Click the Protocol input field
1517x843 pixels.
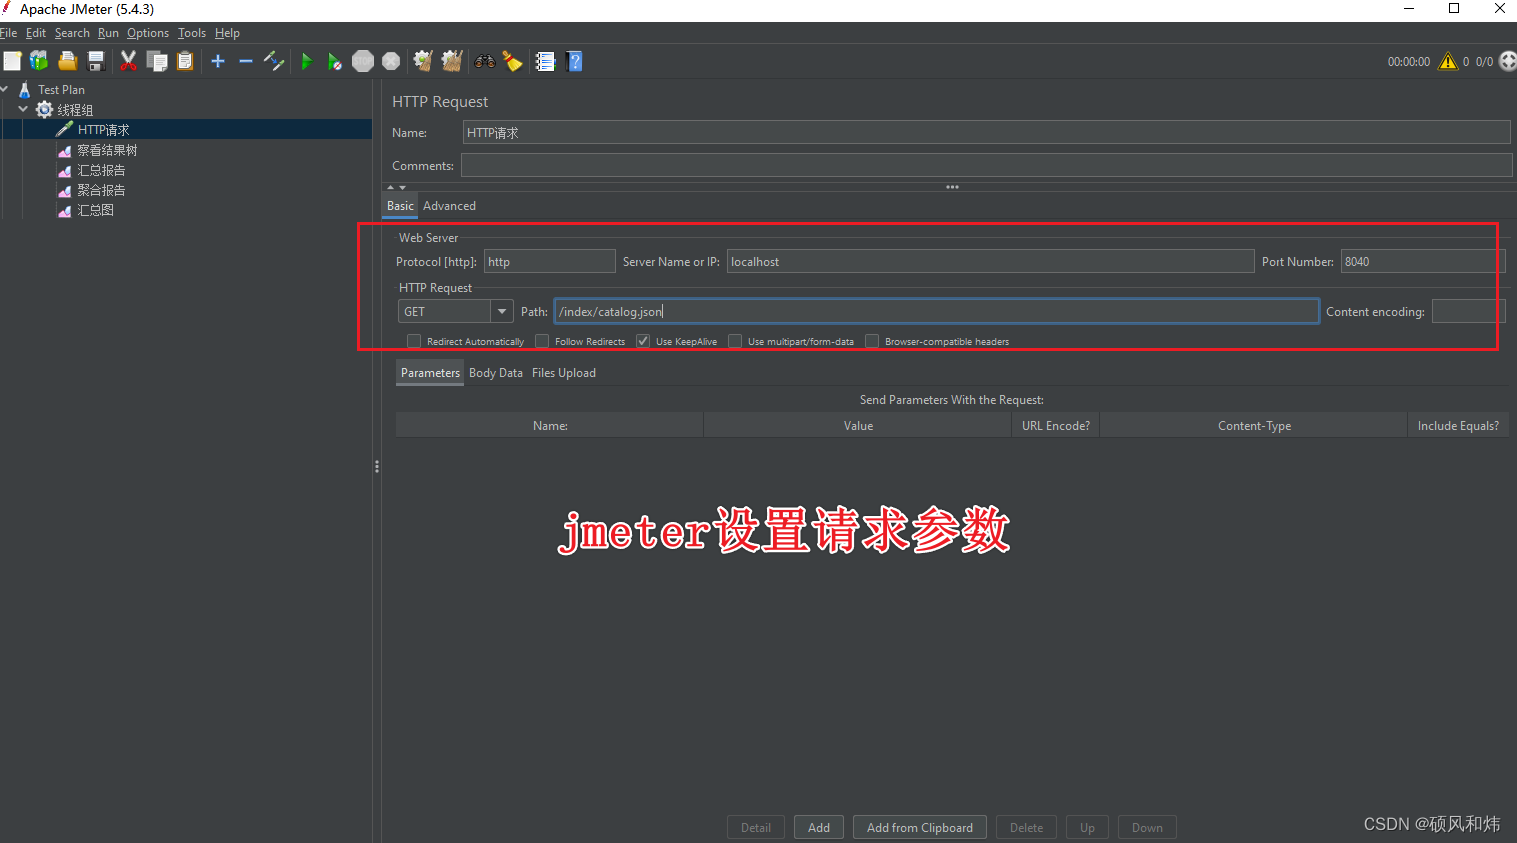(x=549, y=262)
